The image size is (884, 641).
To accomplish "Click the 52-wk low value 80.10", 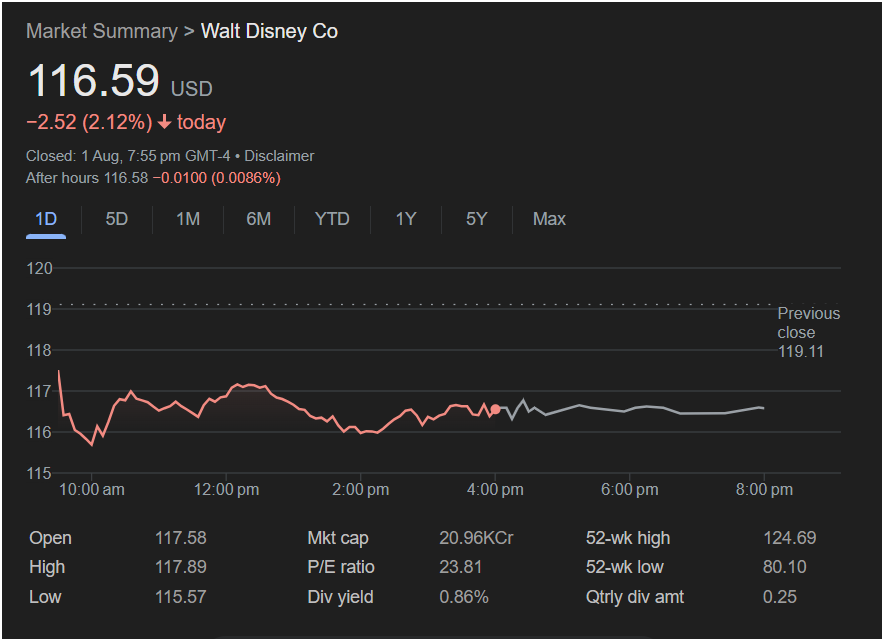I will pyautogui.click(x=785, y=567).
